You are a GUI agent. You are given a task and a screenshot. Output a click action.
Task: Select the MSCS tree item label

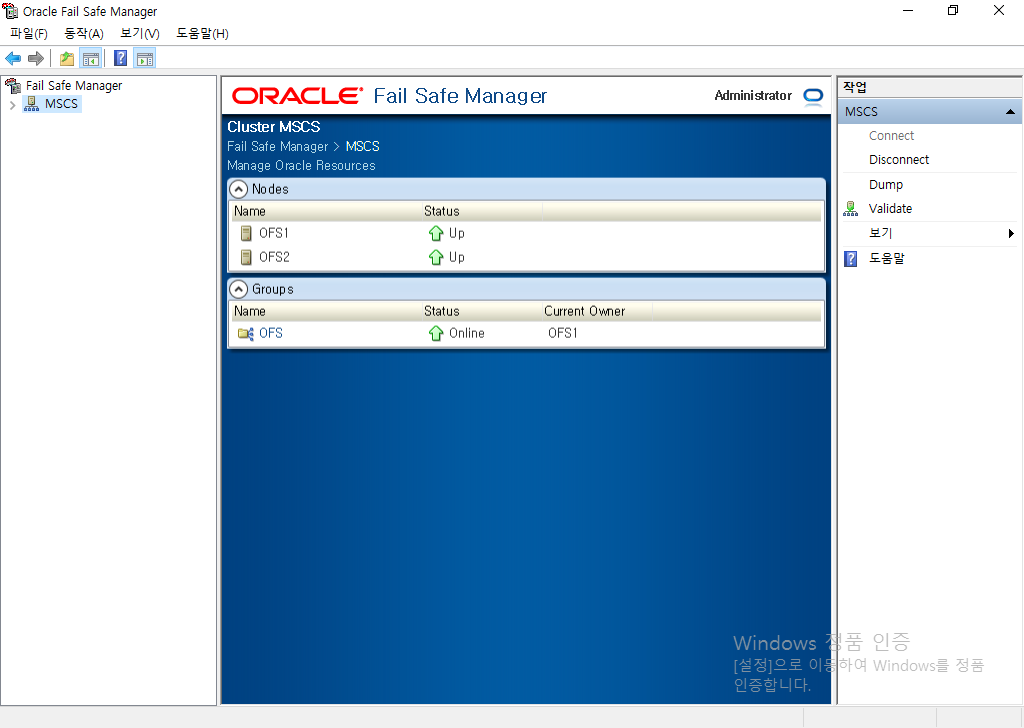click(61, 104)
